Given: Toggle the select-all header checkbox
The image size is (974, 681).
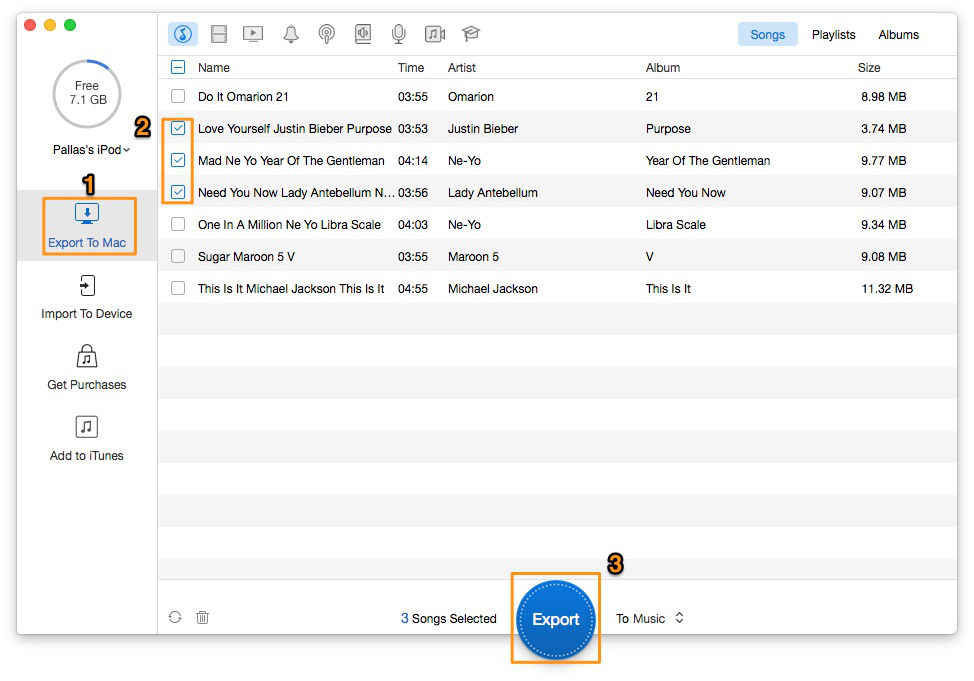Looking at the screenshot, I should [178, 67].
